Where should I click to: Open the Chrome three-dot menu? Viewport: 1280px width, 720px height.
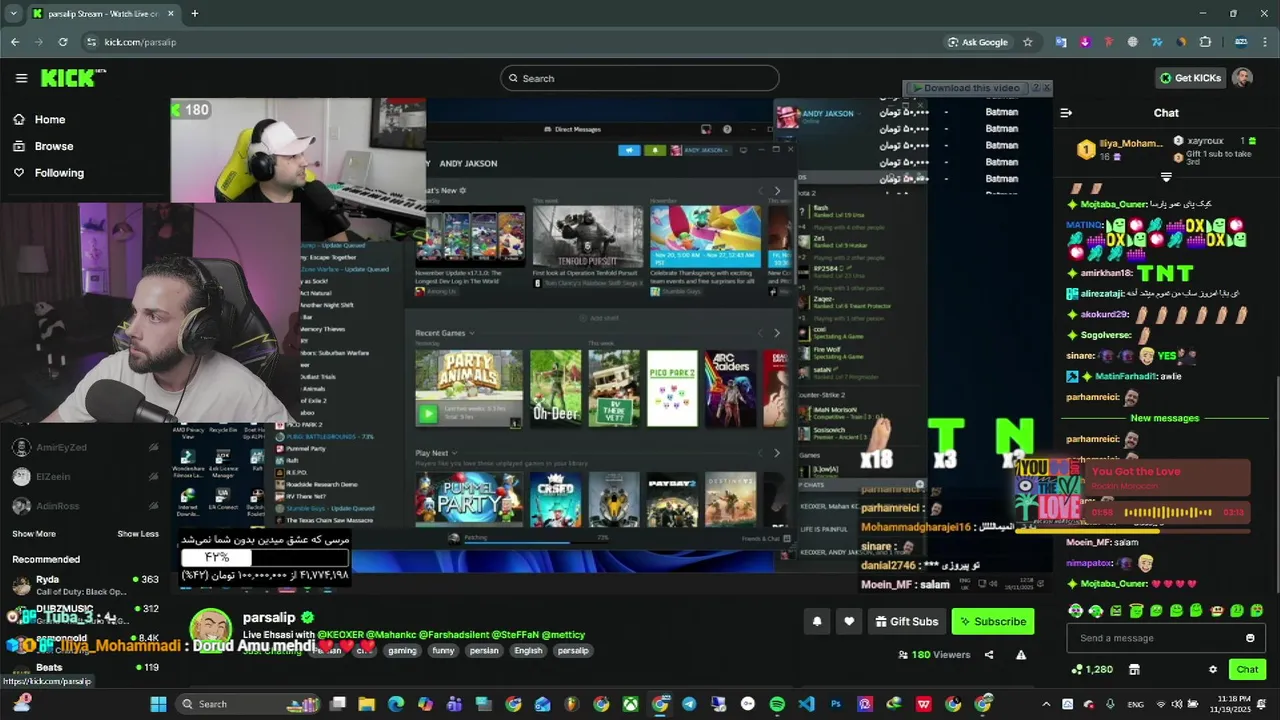[1265, 42]
